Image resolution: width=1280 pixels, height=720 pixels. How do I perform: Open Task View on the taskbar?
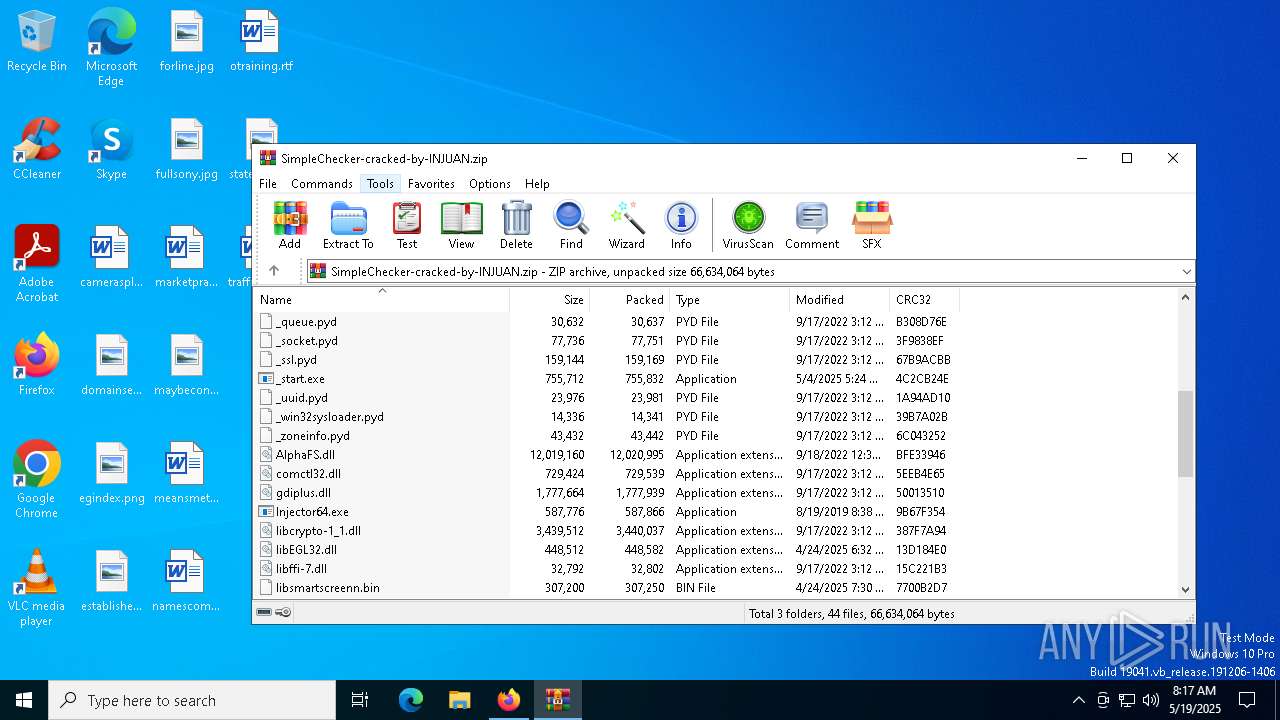click(x=360, y=700)
